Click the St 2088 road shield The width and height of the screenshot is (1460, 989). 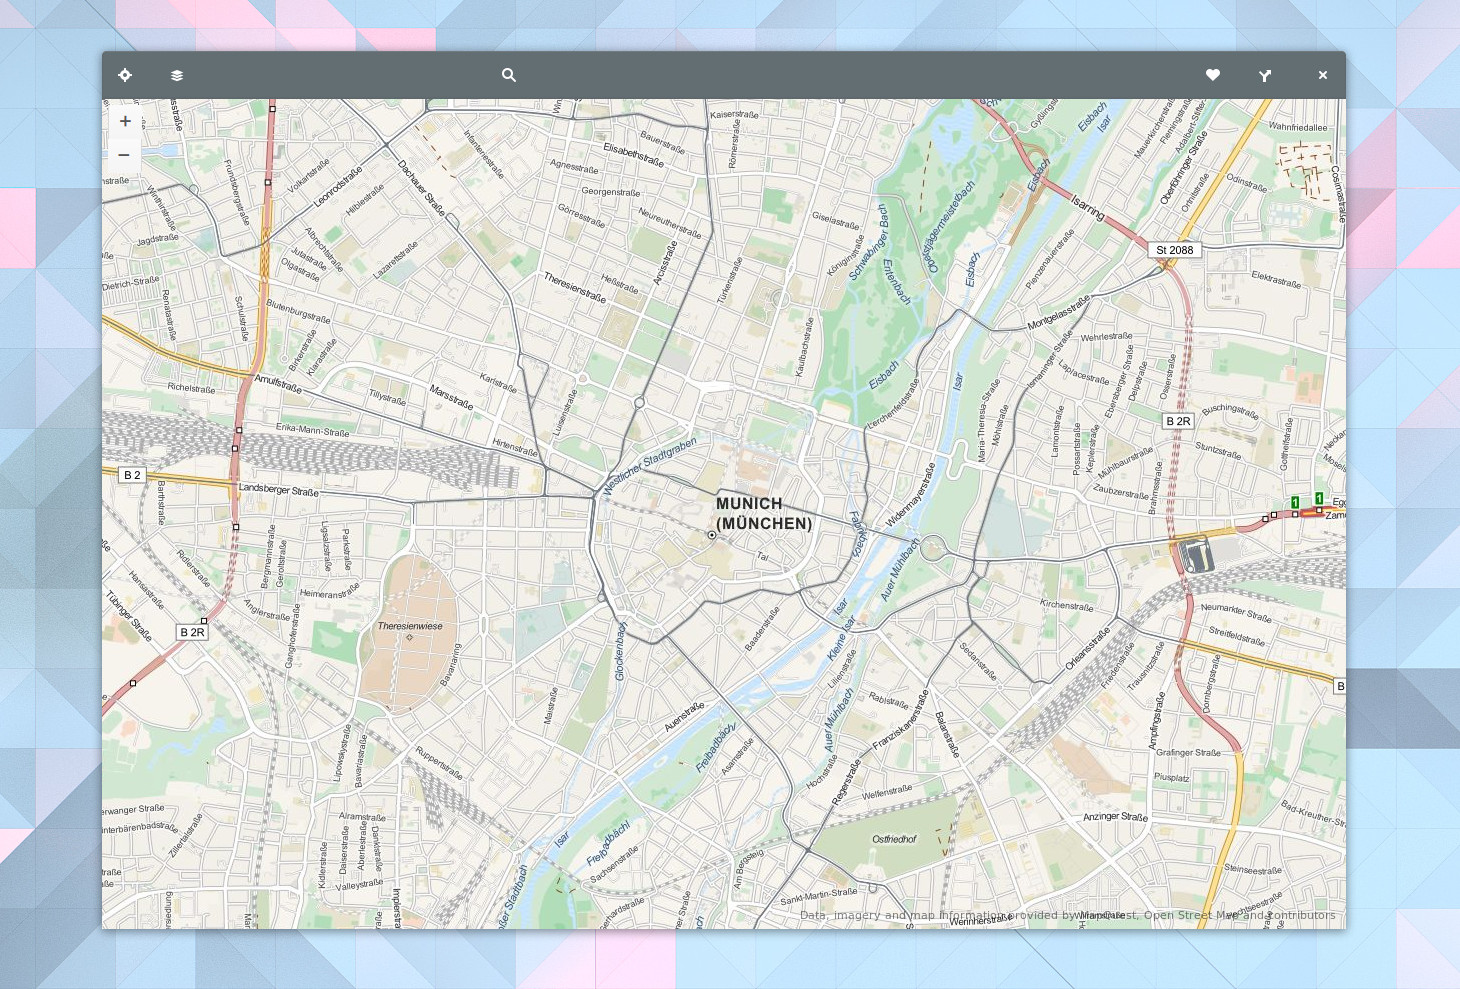click(1174, 250)
